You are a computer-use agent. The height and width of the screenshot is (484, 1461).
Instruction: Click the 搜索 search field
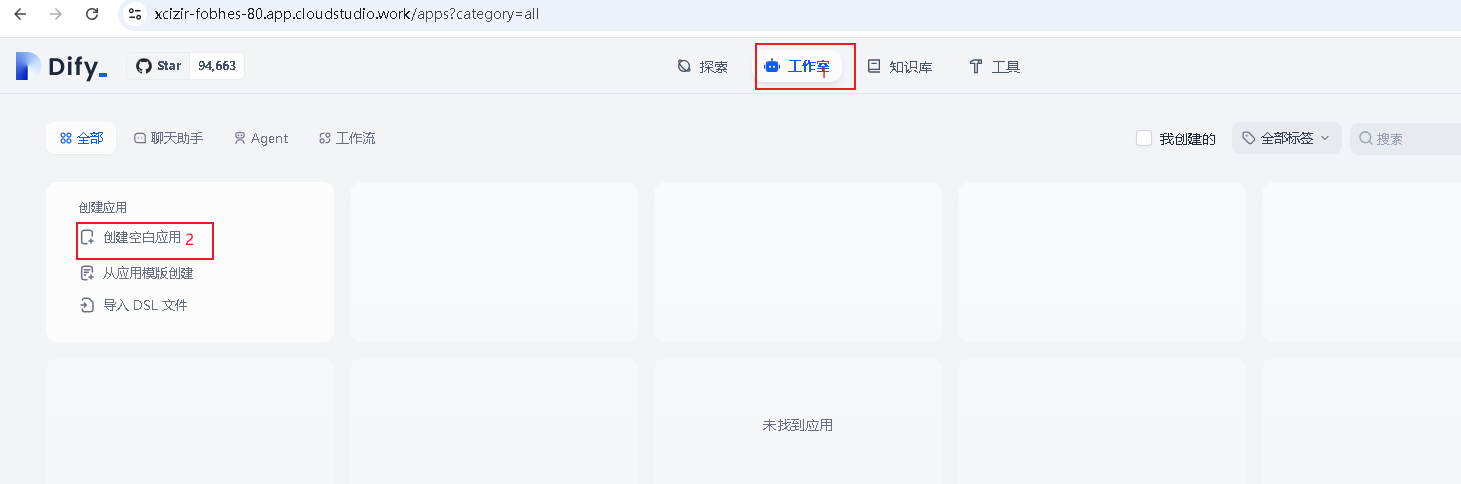point(1410,139)
